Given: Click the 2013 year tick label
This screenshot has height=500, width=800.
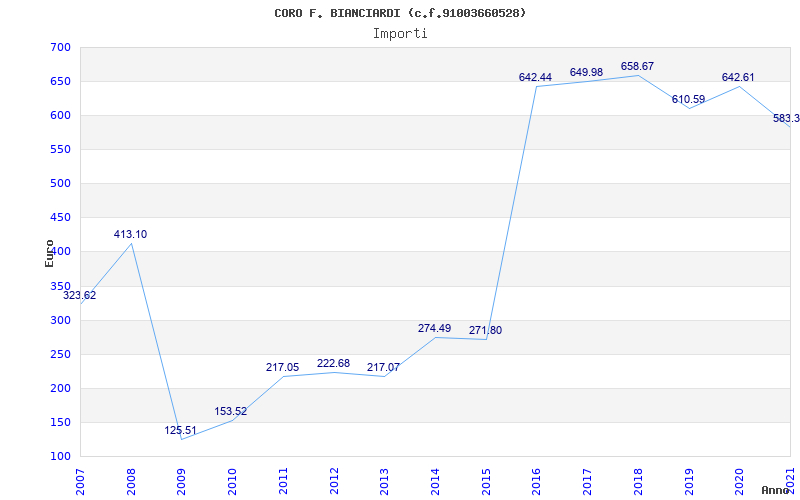Looking at the screenshot, I should click(385, 482).
